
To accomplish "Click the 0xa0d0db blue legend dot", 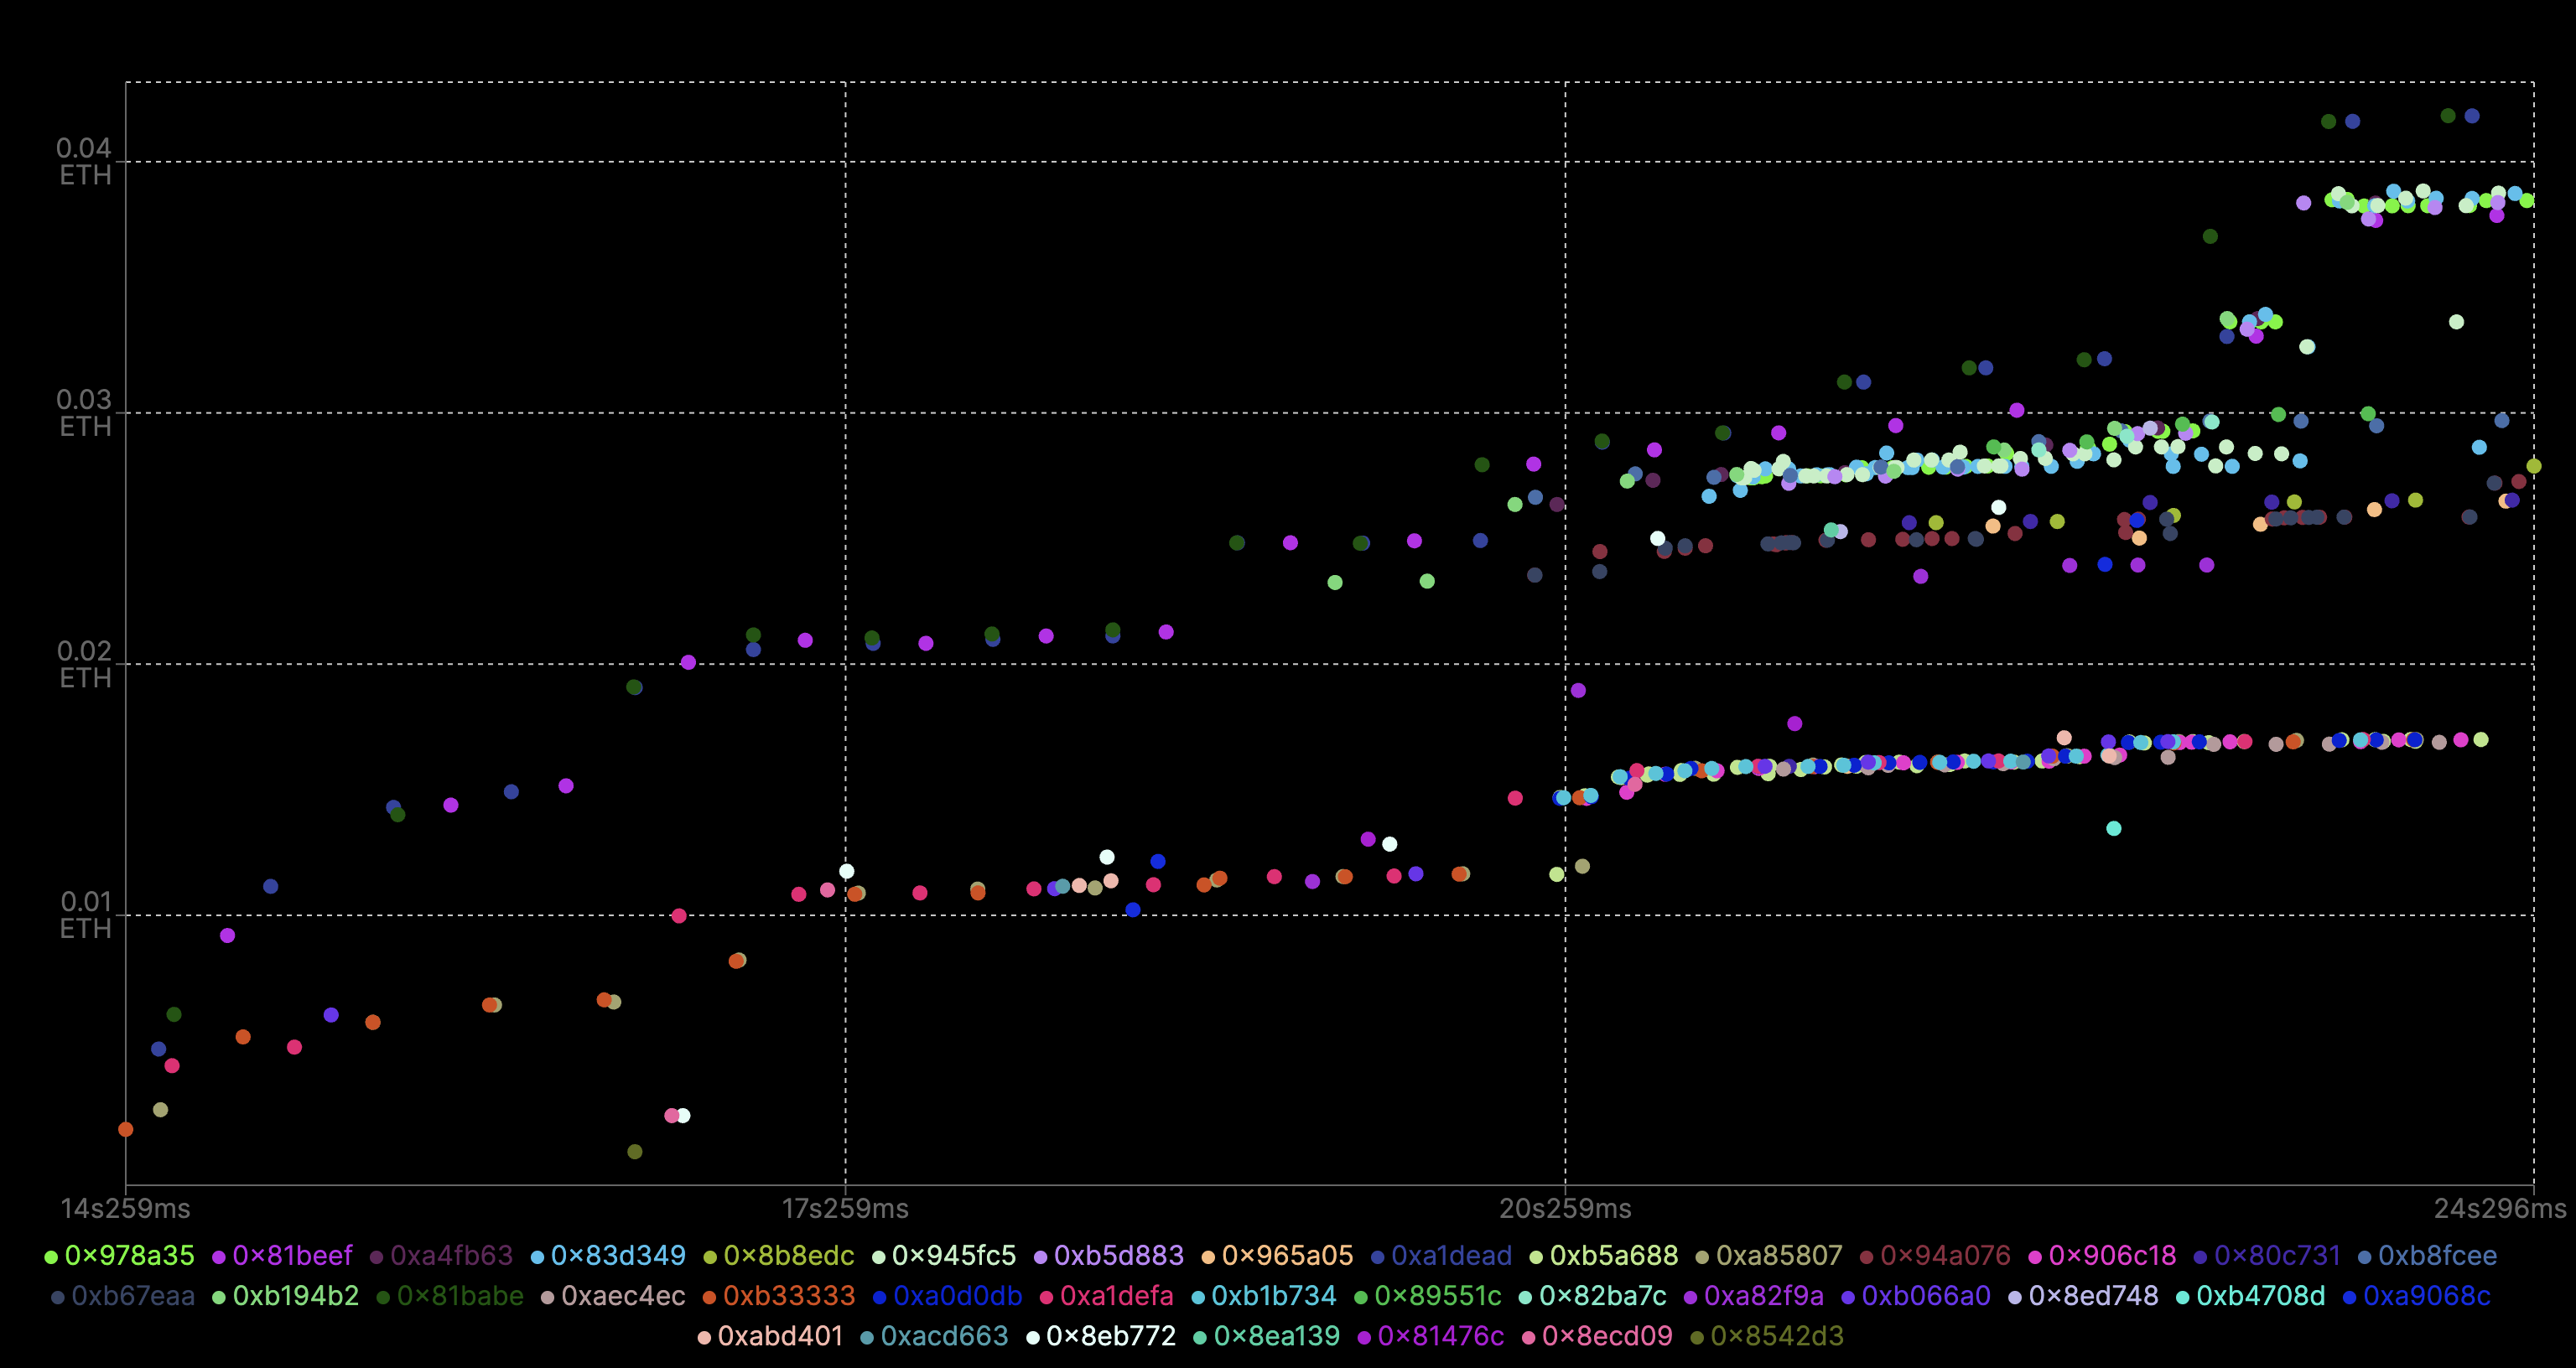I will pos(879,1297).
